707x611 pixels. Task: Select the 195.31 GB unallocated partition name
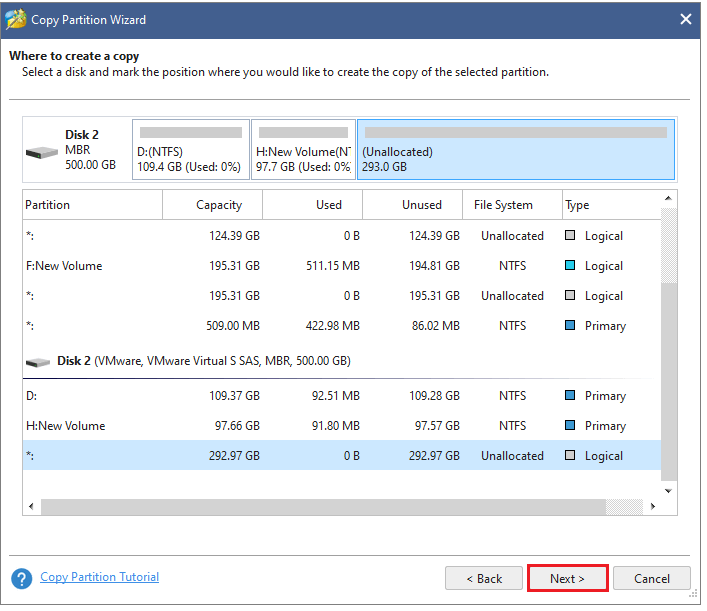coord(30,295)
